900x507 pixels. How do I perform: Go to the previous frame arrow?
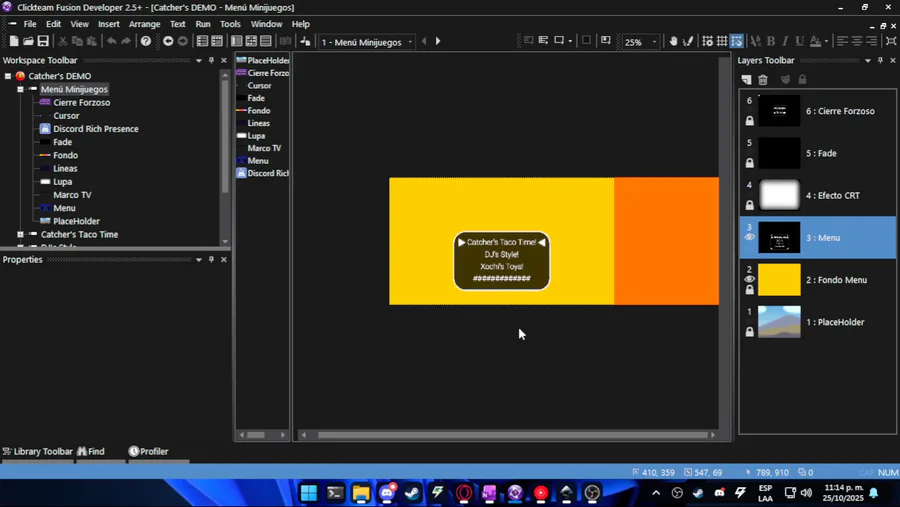(424, 41)
